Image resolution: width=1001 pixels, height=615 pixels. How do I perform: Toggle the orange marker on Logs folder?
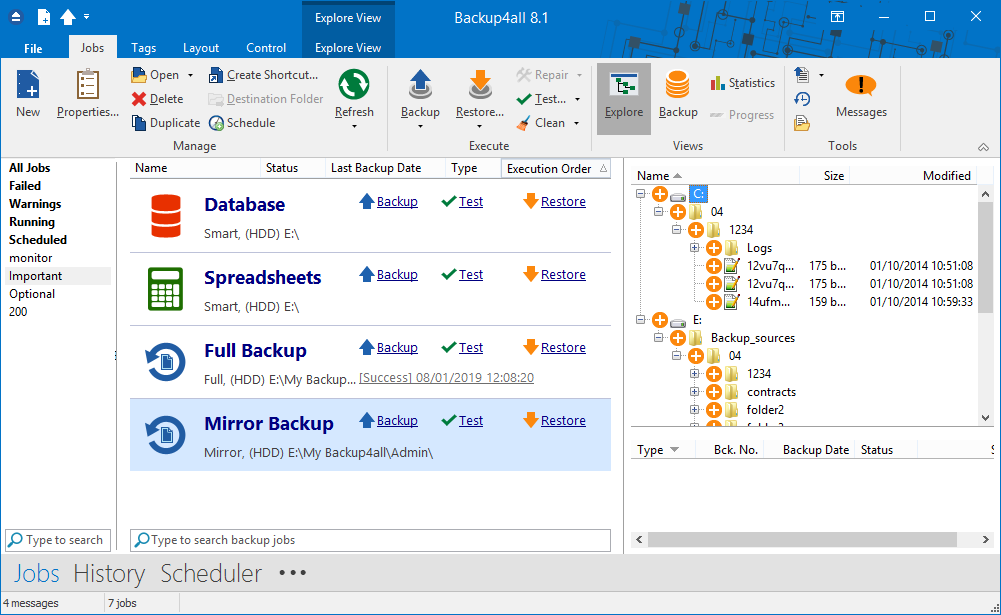click(x=713, y=248)
